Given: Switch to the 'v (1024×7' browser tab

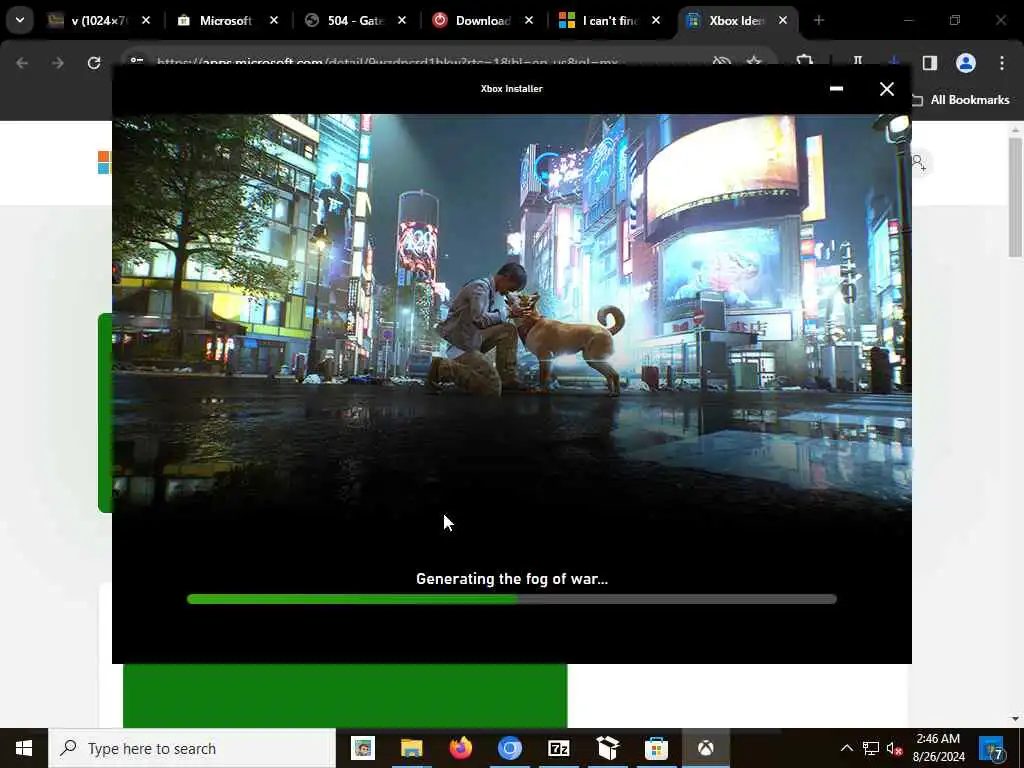Looking at the screenshot, I should tap(98, 20).
